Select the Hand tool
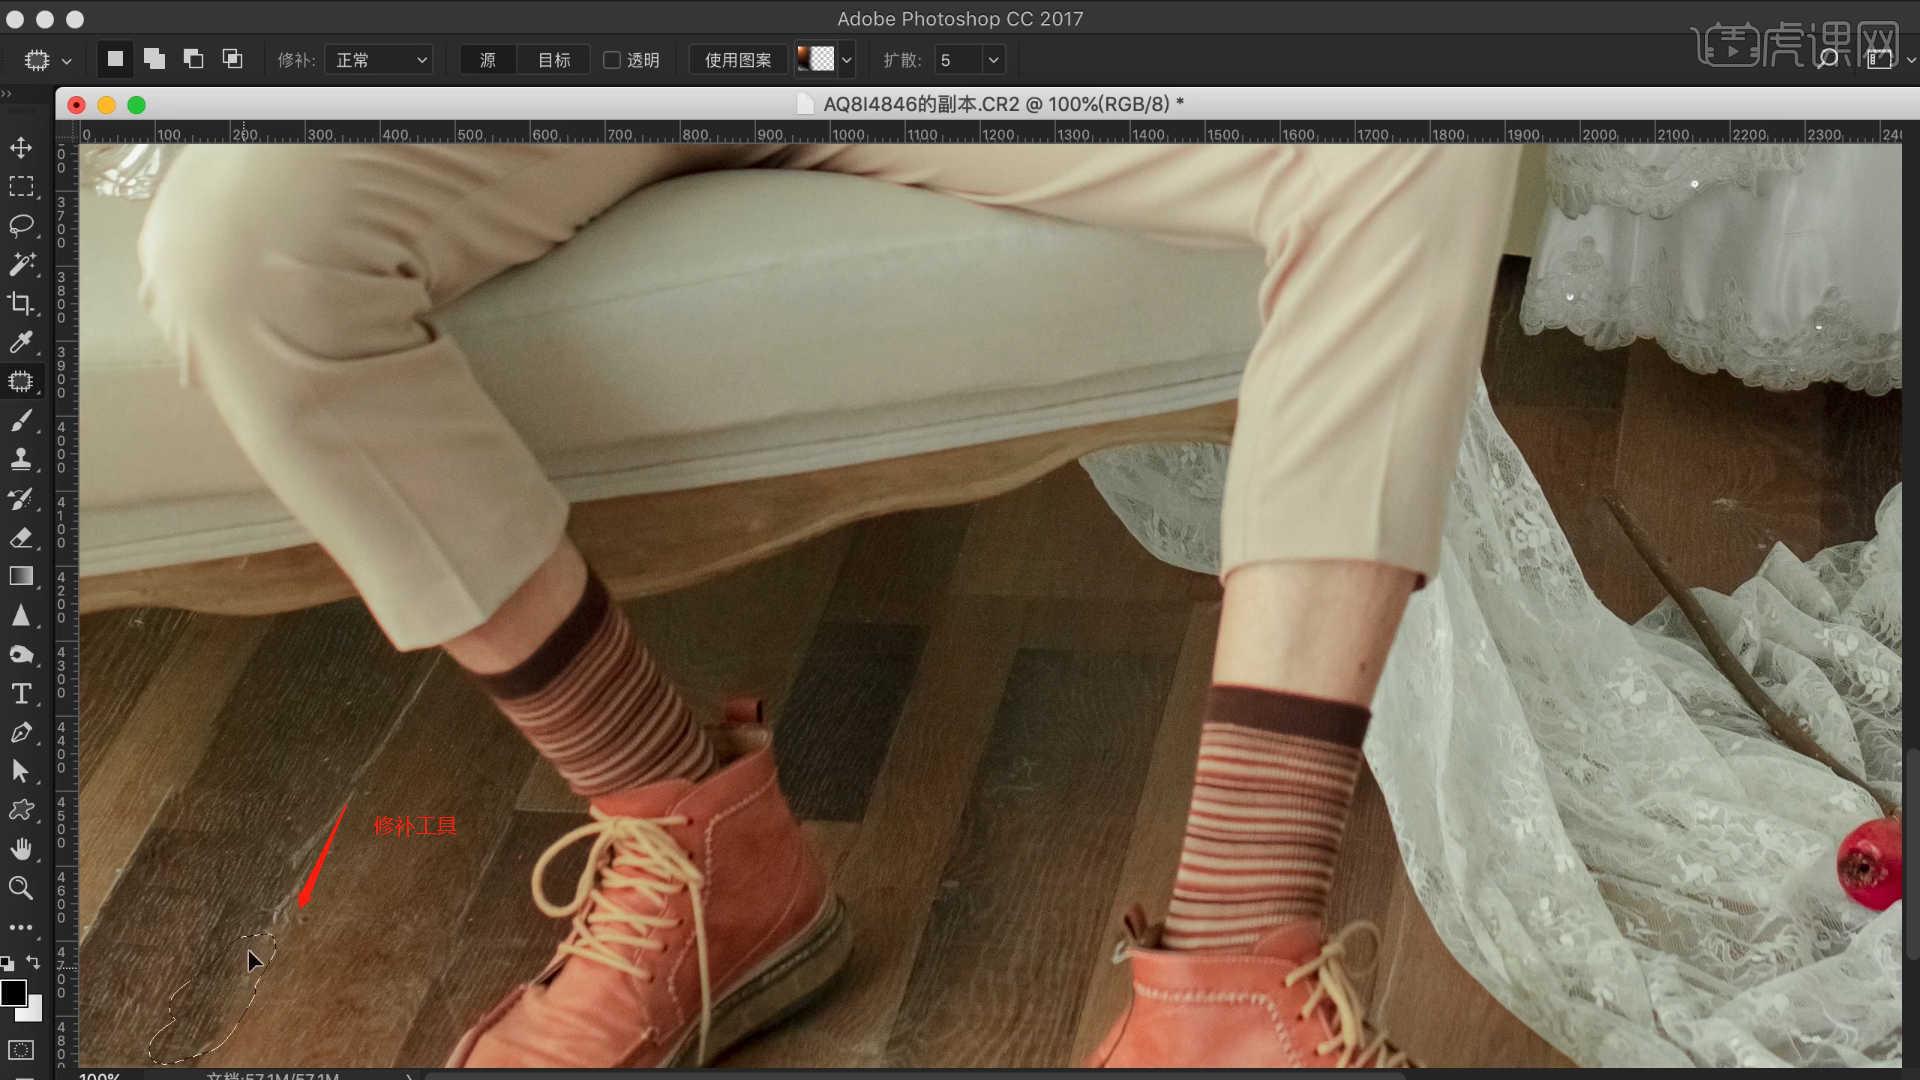 tap(21, 849)
